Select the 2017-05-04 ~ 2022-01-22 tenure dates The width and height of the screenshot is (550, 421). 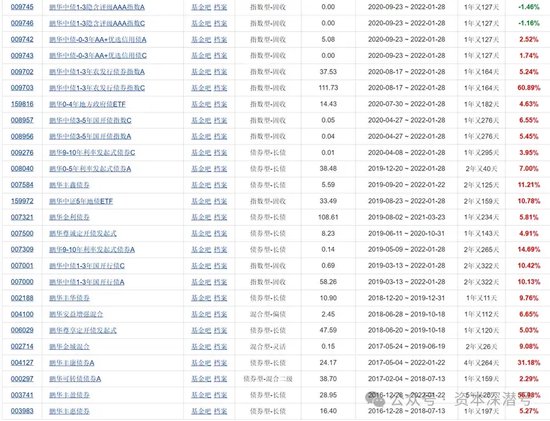407,362
